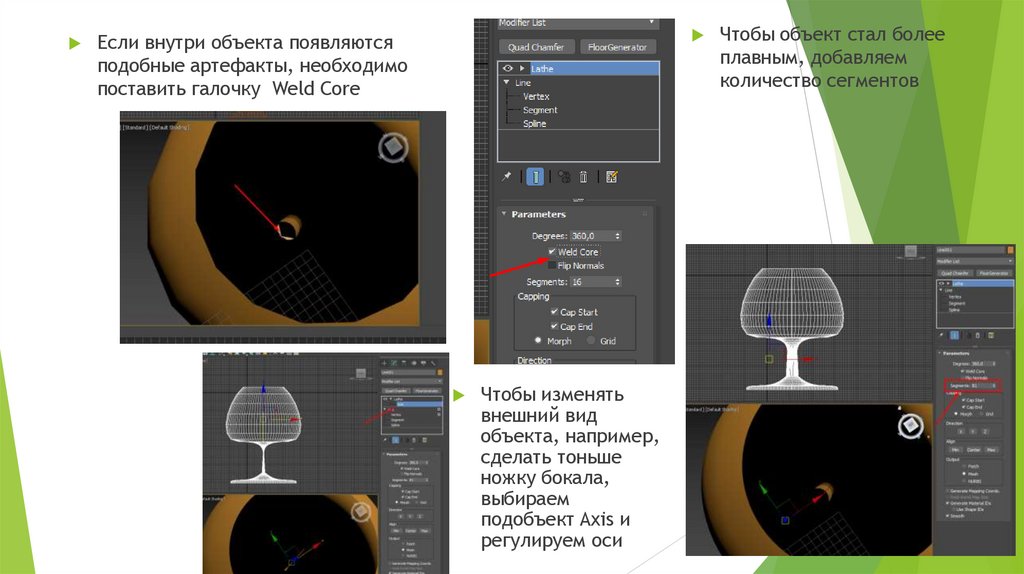Click the Pin Stack icon in large modifier panel
Image resolution: width=1024 pixels, height=574 pixels.
pos(506,176)
